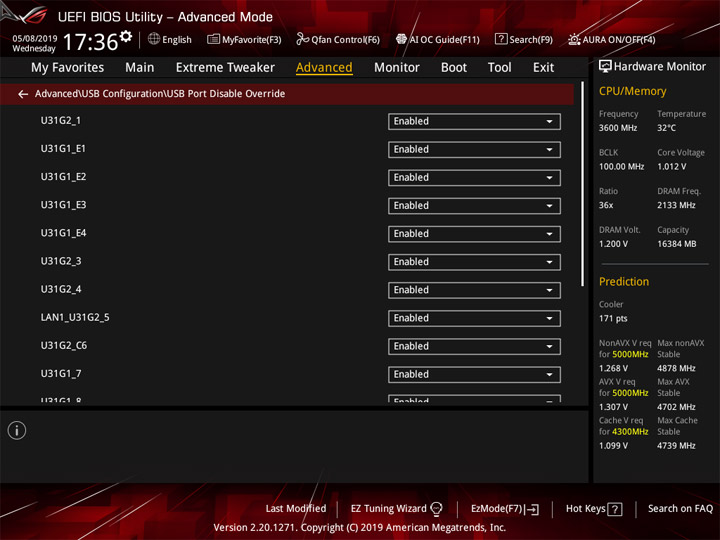
Task: Click the EZ Tuning Wizard lightbulb icon
Action: pyautogui.click(x=436, y=509)
